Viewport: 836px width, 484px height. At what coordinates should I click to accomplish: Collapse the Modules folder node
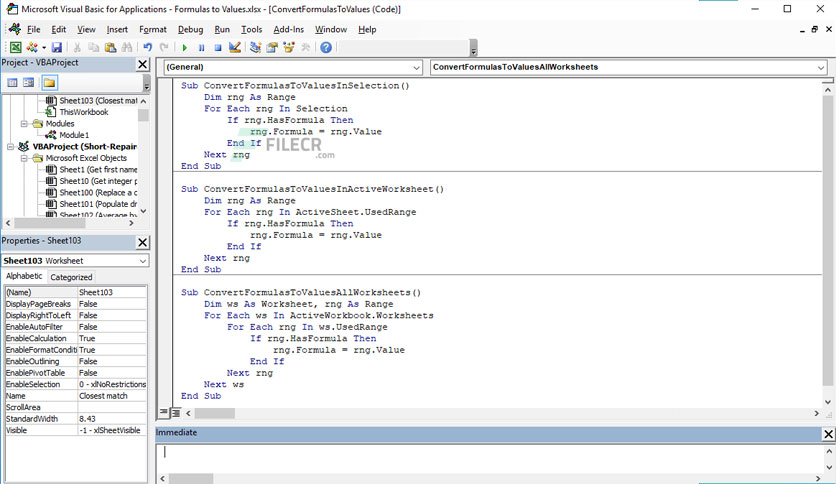24,124
